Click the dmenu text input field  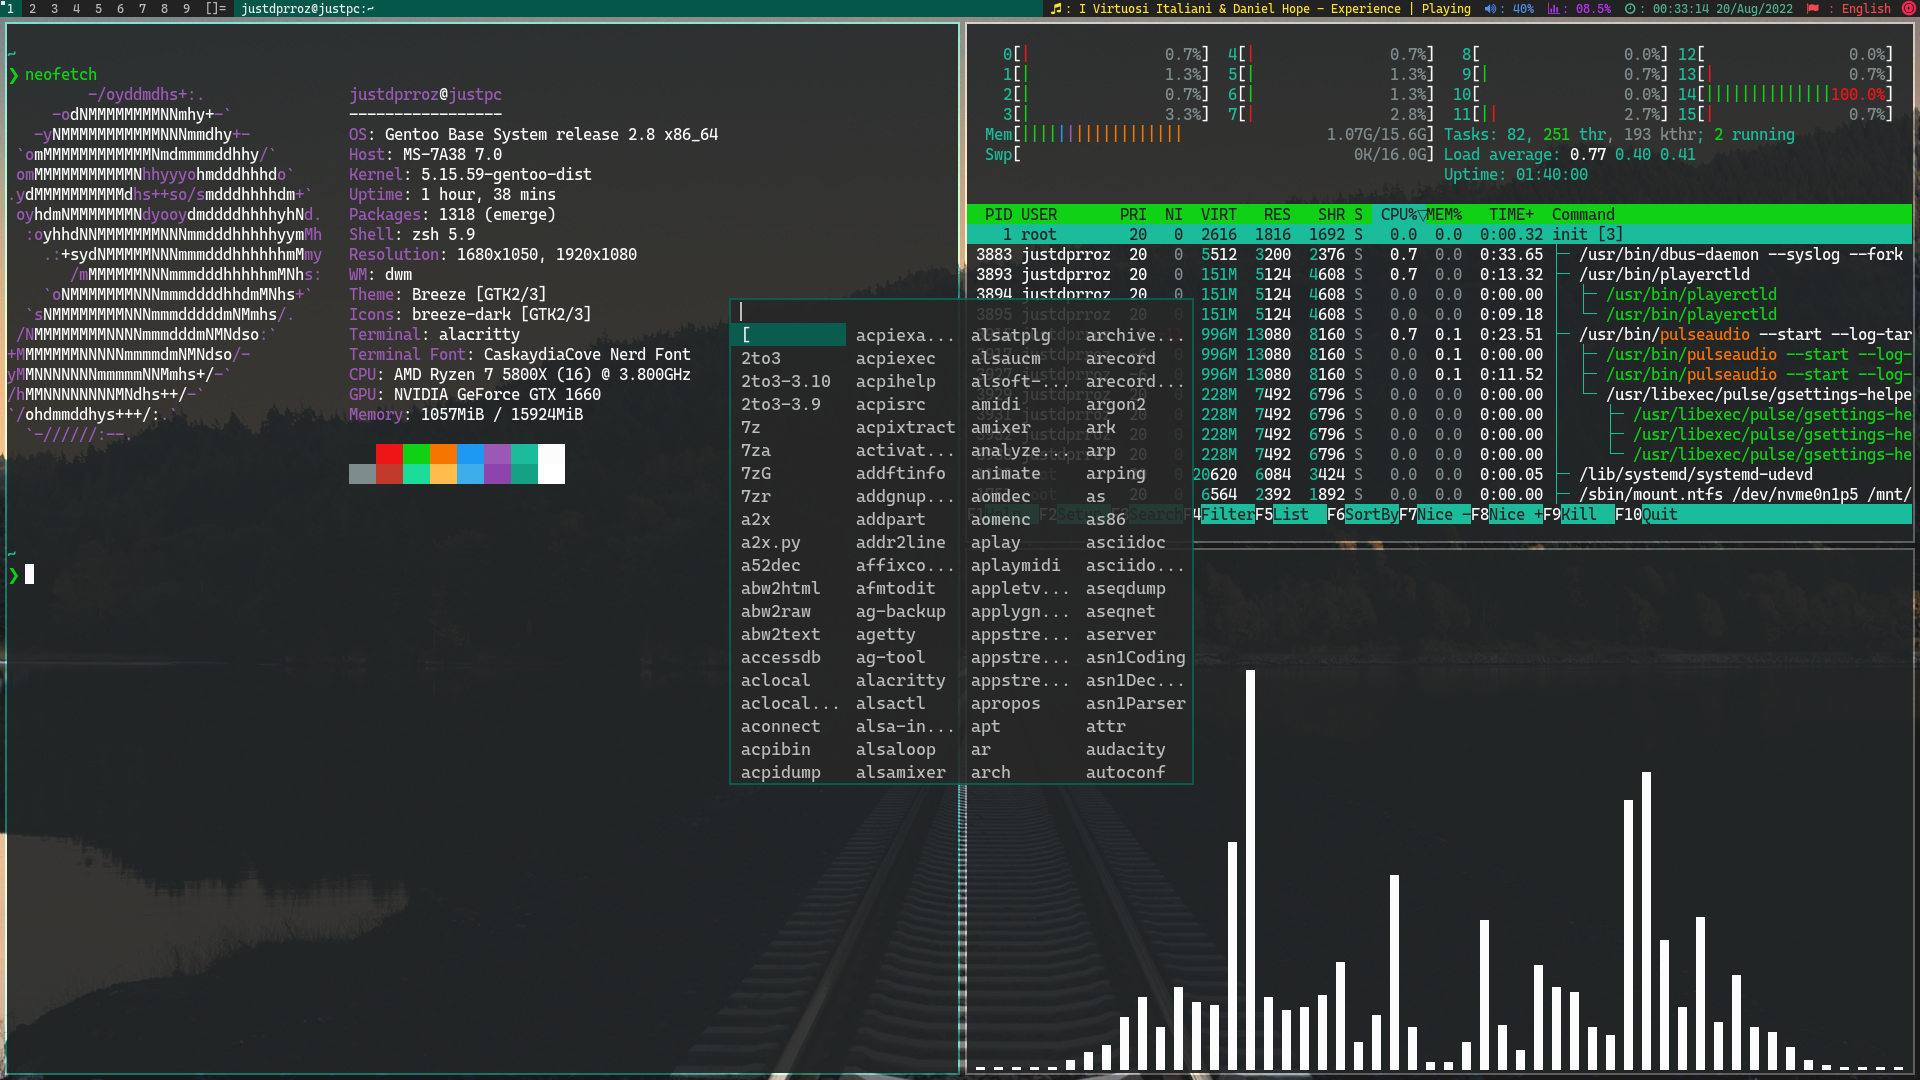coord(960,312)
